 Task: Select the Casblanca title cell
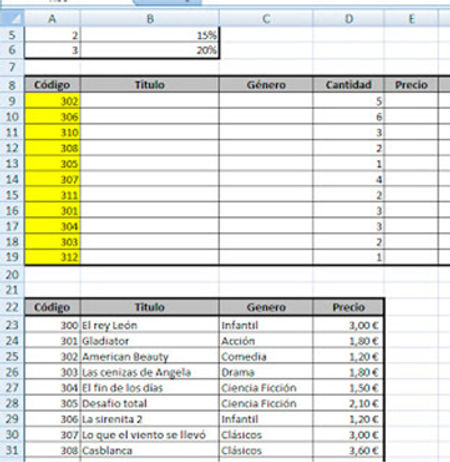pos(150,450)
